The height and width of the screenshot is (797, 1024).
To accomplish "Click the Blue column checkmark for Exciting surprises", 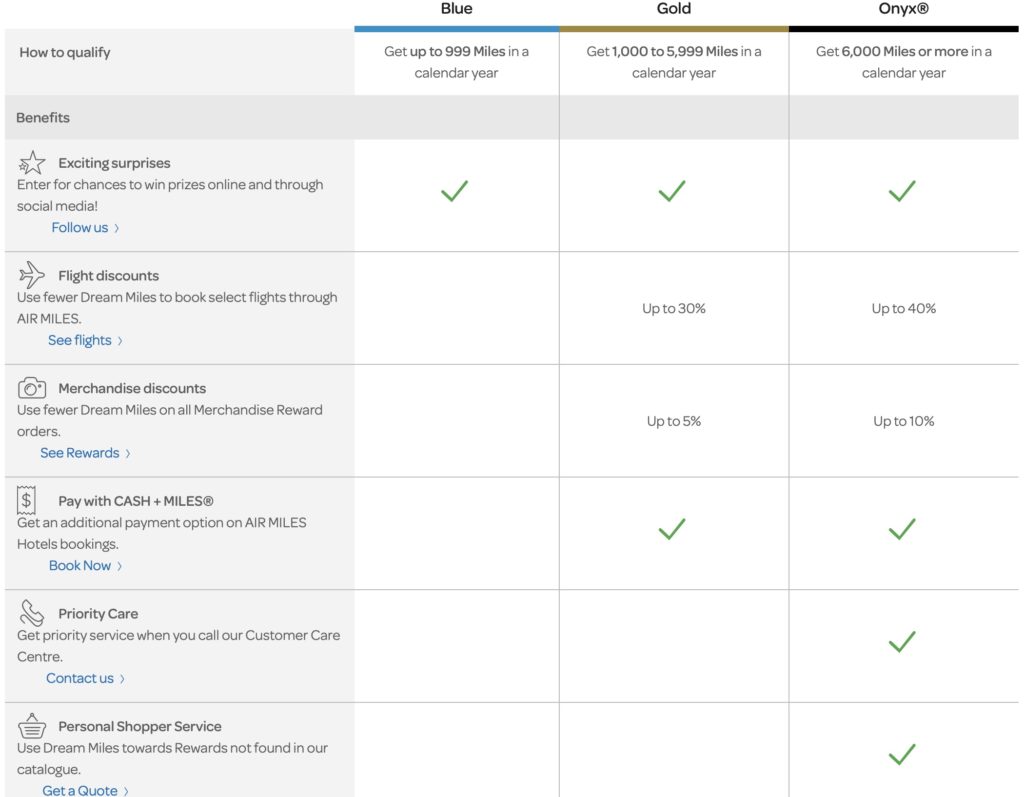I will [x=455, y=191].
